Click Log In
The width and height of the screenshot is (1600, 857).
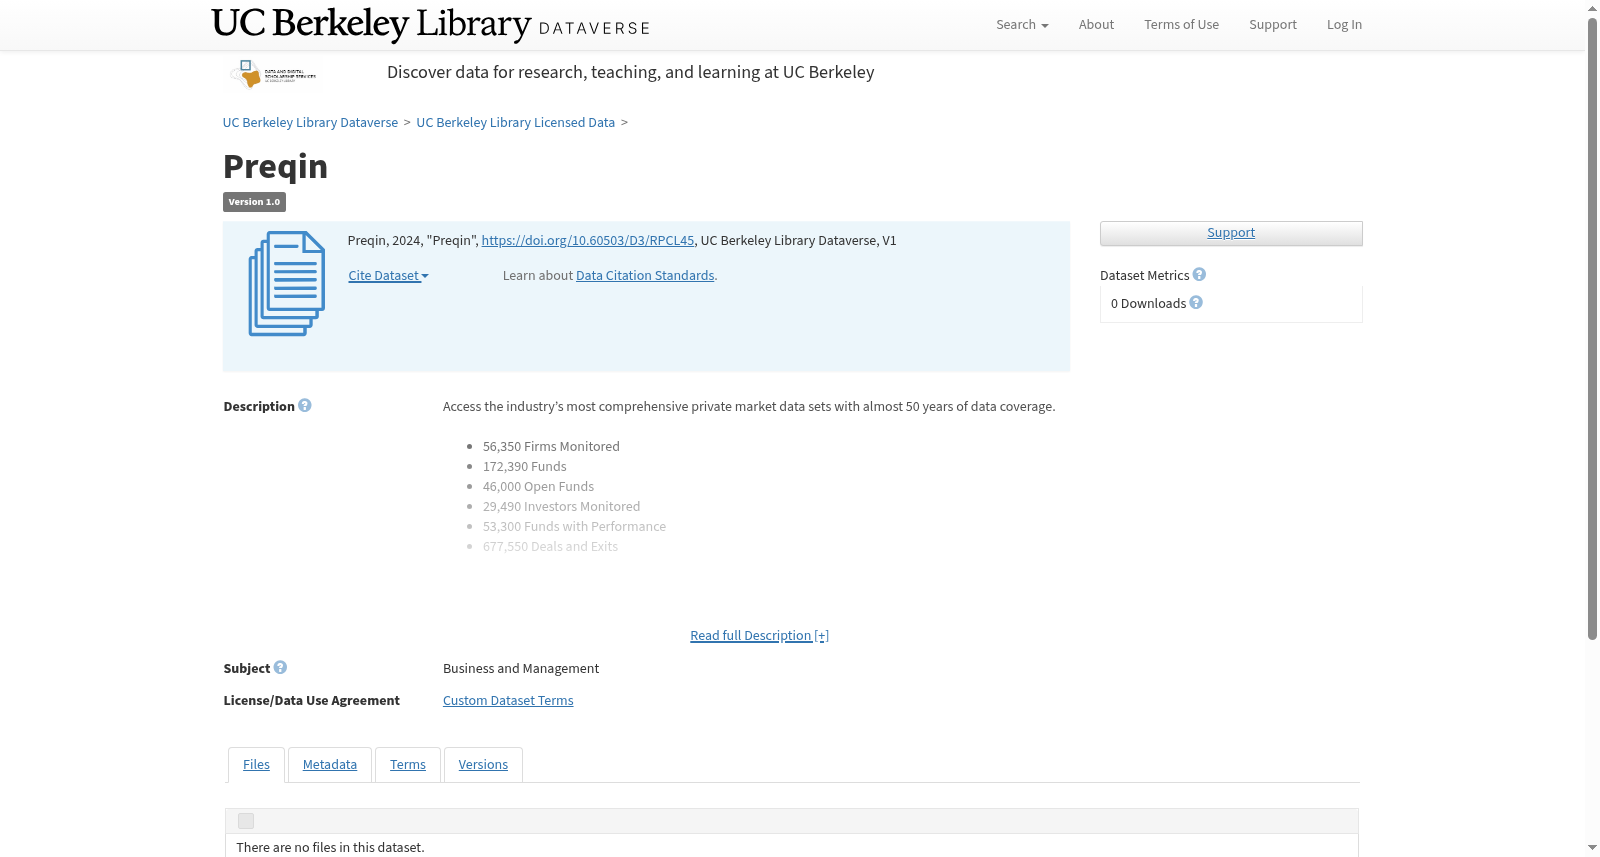point(1344,24)
